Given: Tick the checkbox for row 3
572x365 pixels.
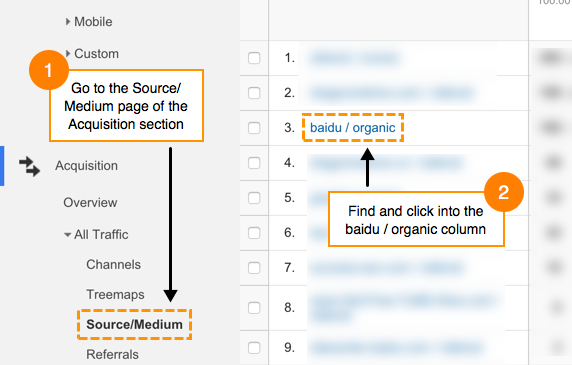Looking at the screenshot, I should (x=254, y=128).
